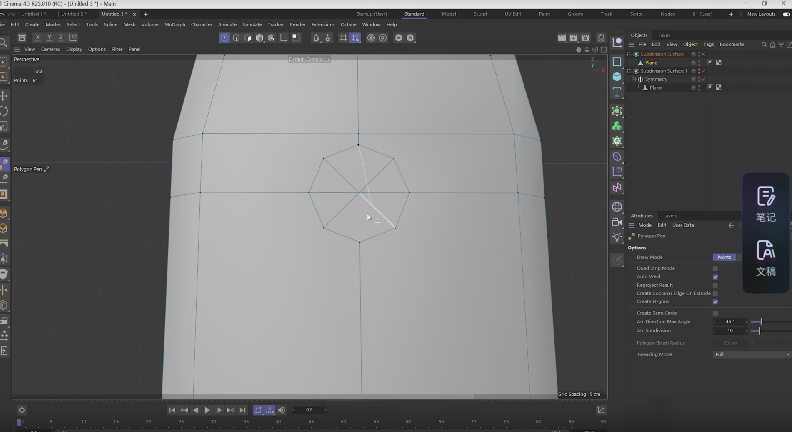The width and height of the screenshot is (792, 432).
Task: Toggle the Create N-gons checkbox
Action: 715,301
